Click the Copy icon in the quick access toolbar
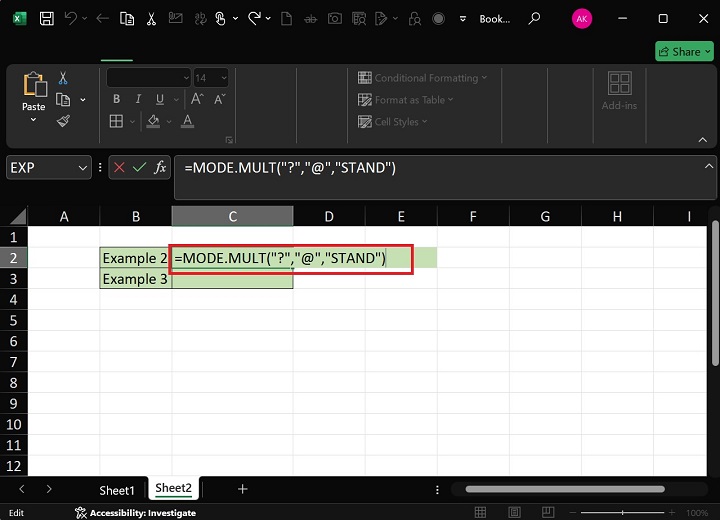 click(127, 19)
